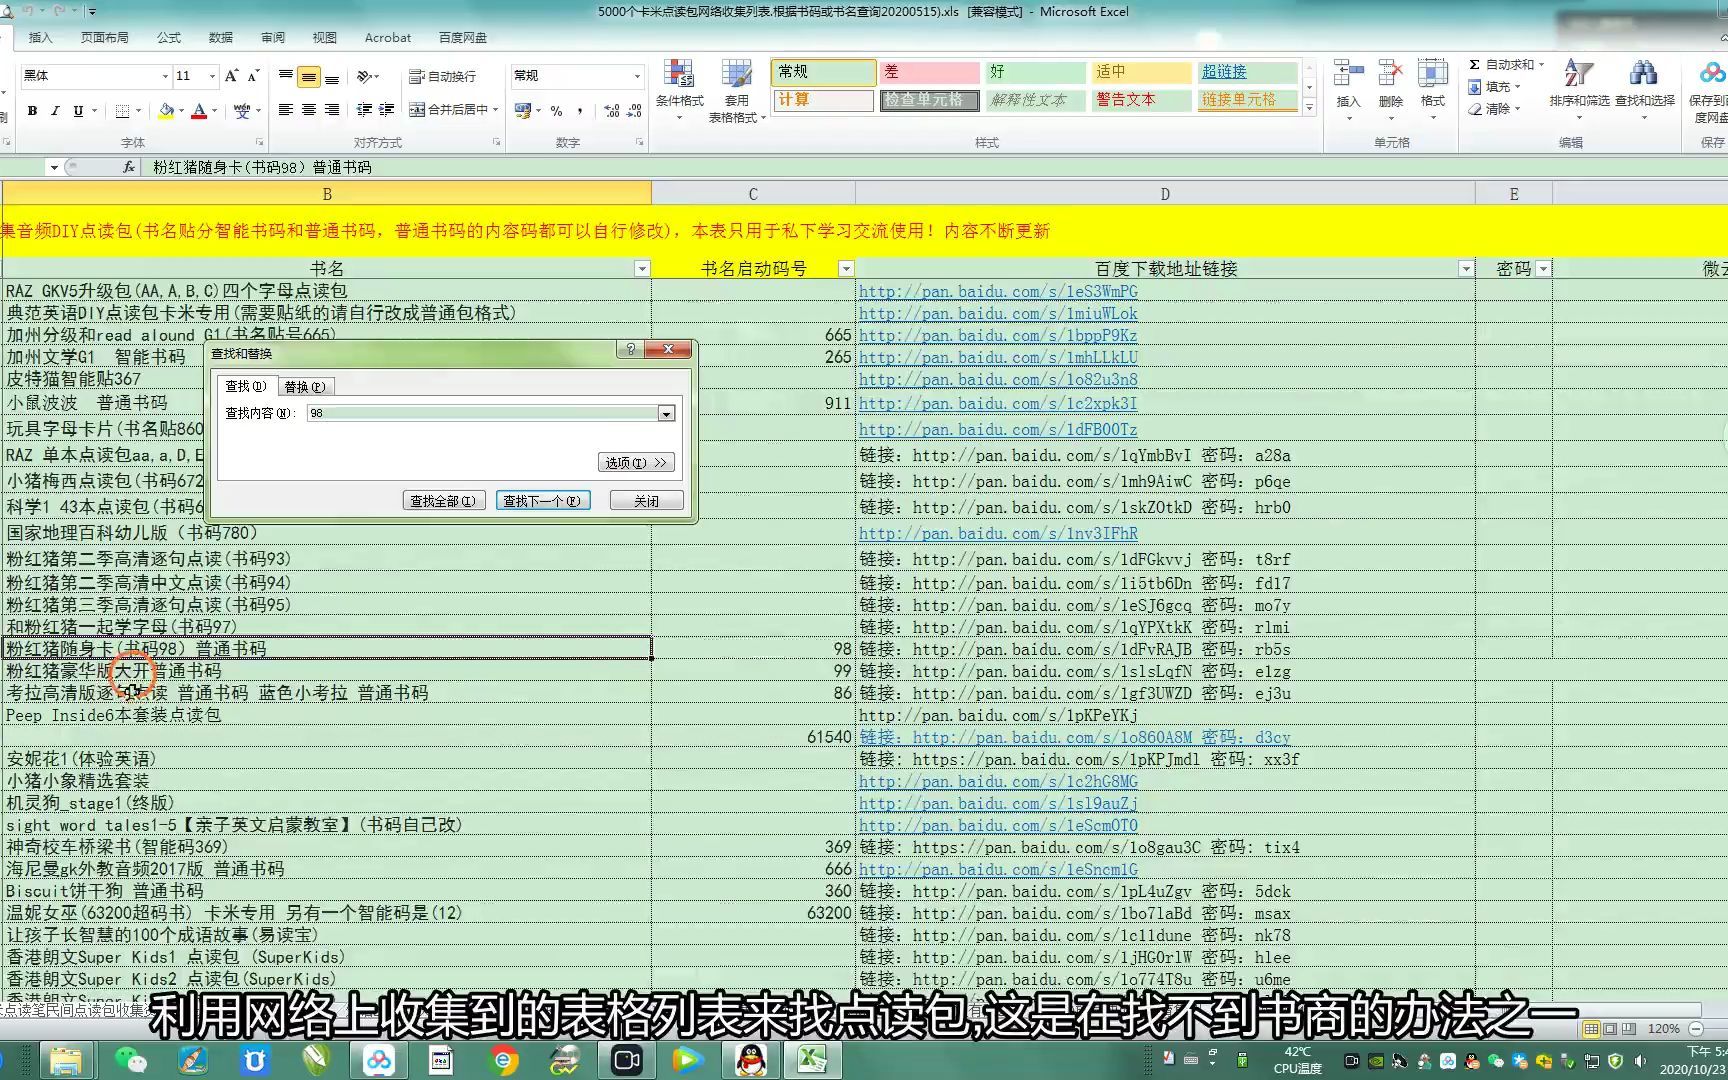Open the 页面布局 ribbon tab
Screen dimensions: 1728x1080
[105, 38]
